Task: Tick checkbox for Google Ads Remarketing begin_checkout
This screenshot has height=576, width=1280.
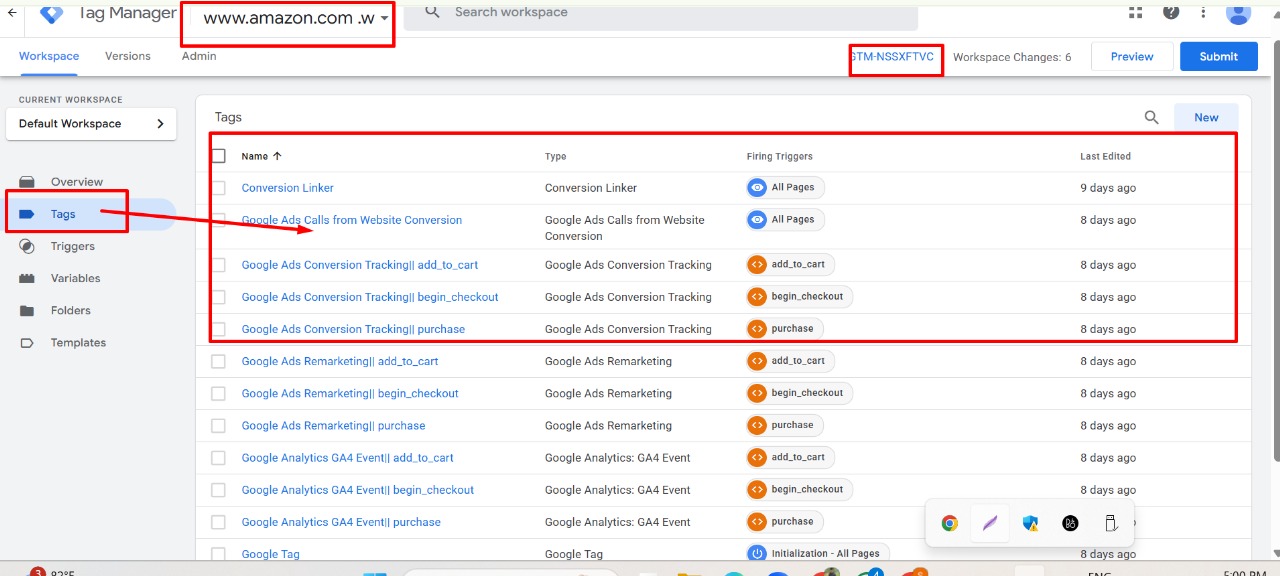Action: coord(218,393)
